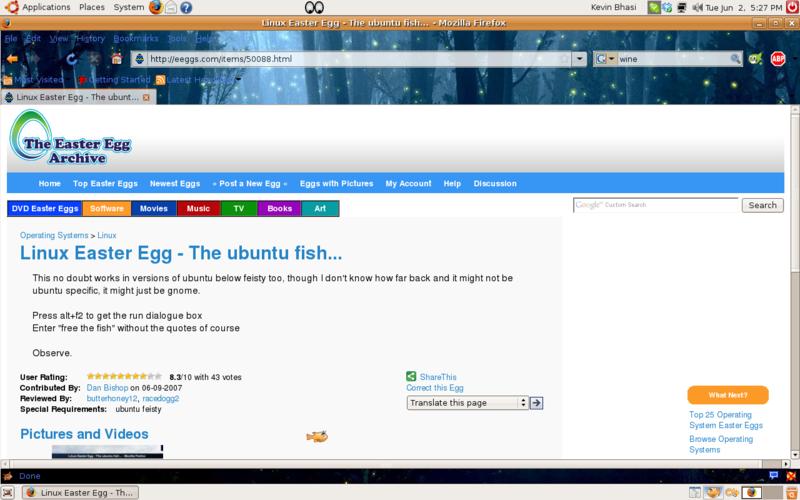The height and width of the screenshot is (500, 800).
Task: Click the Adblock Plus ABP icon
Action: coord(777,59)
